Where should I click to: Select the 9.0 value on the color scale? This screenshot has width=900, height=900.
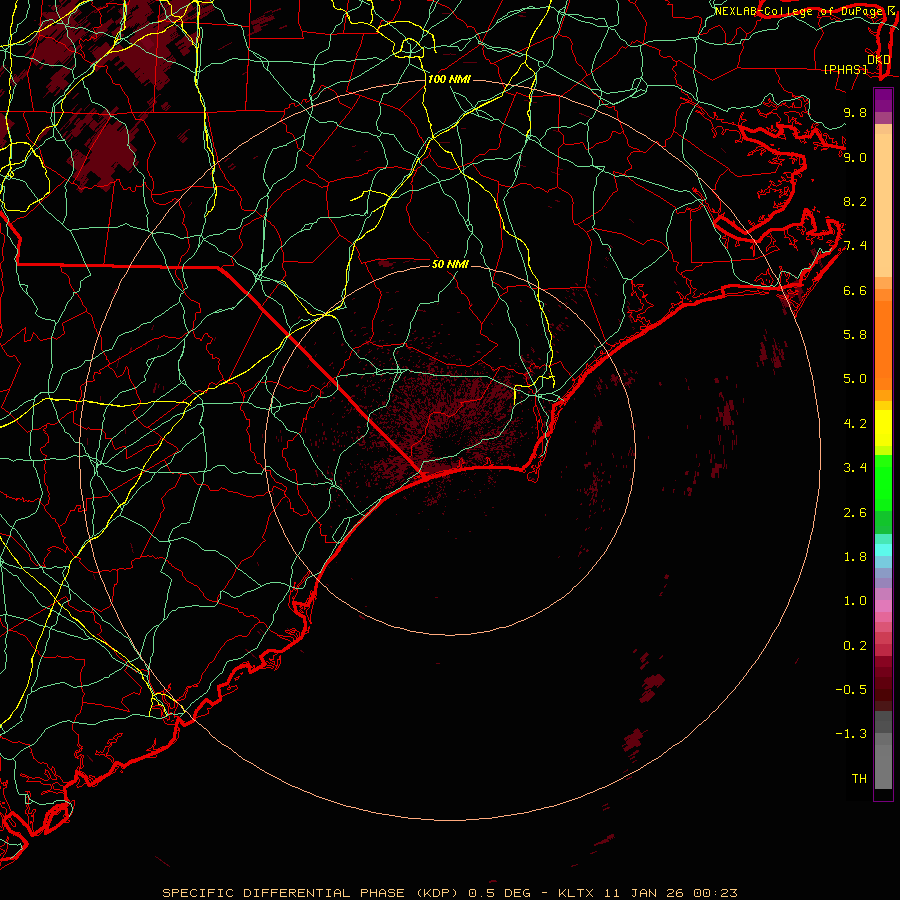855,157
